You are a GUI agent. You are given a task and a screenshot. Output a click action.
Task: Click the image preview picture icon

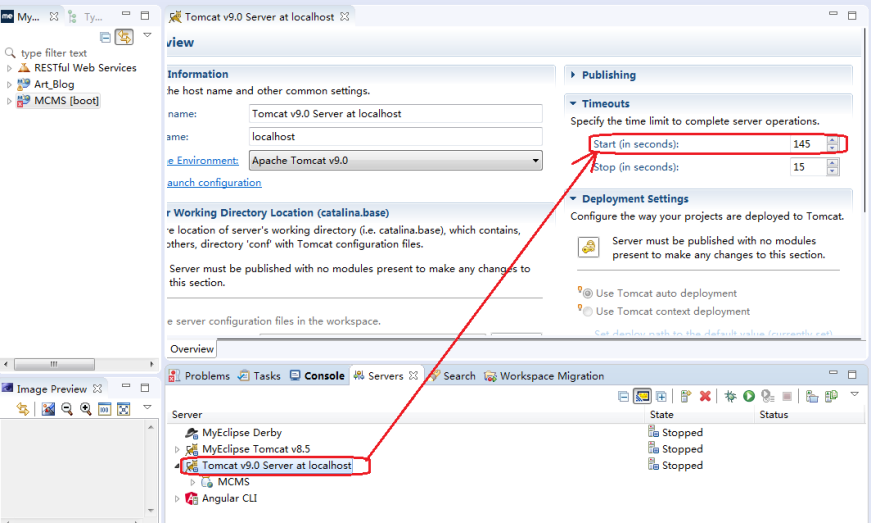(x=48, y=409)
